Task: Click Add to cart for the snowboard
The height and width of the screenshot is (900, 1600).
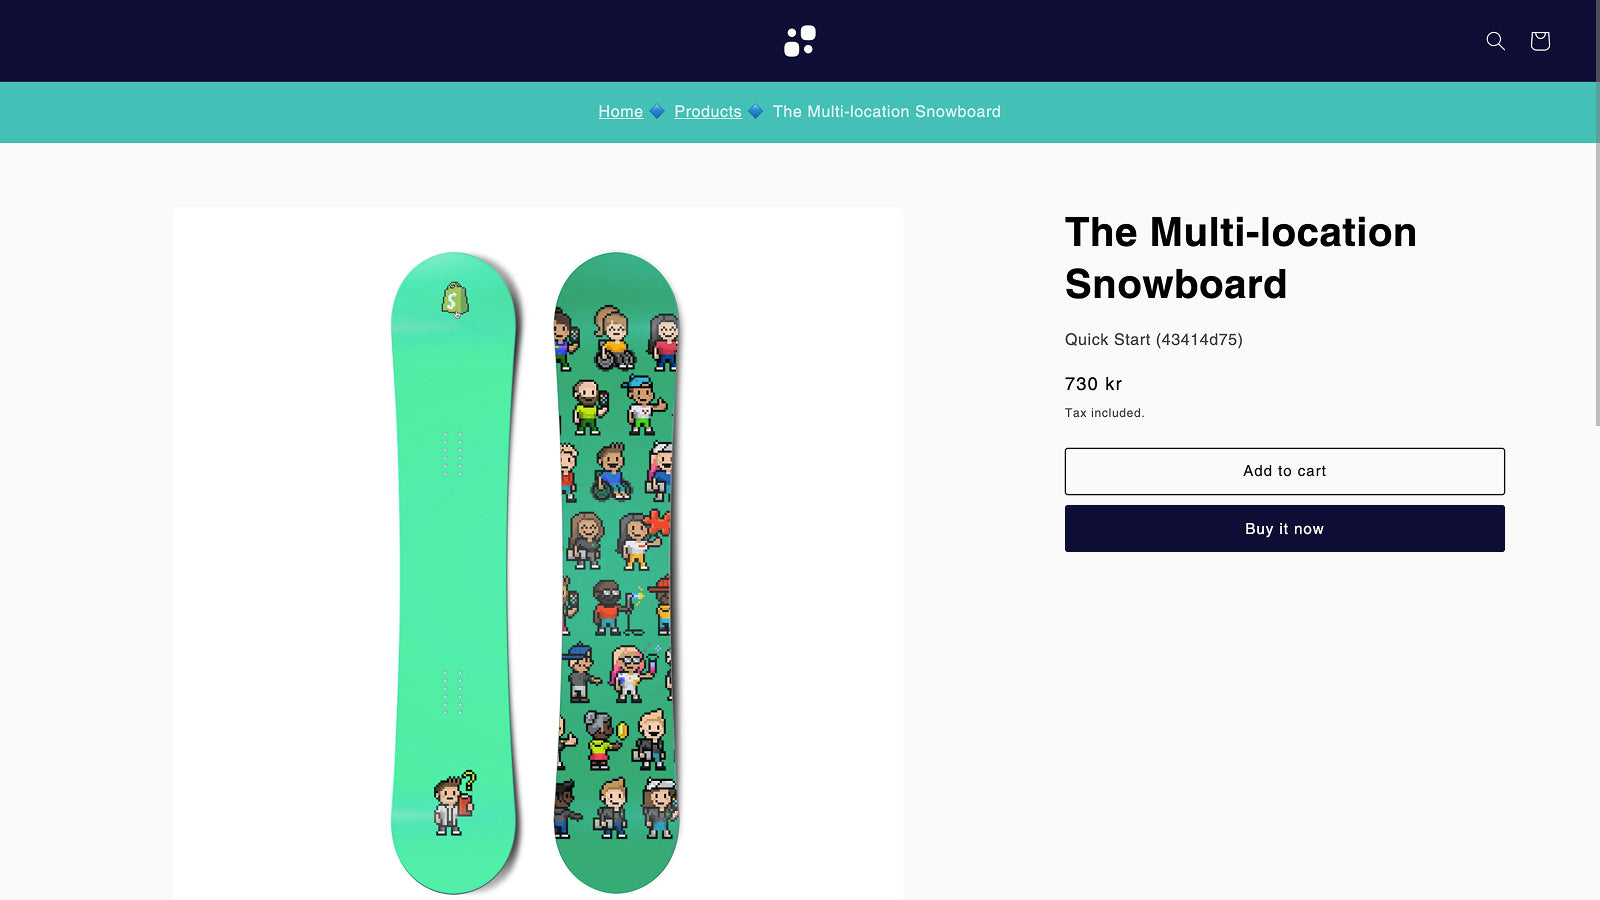Action: coord(1284,470)
